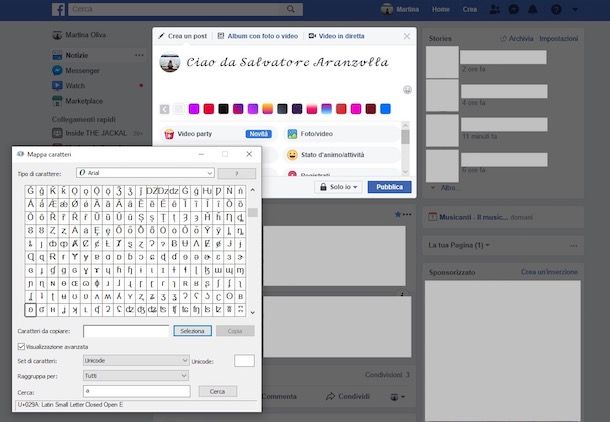Choose the dark maroon background swatch
The width and height of the screenshot is (610, 422).
371,109
